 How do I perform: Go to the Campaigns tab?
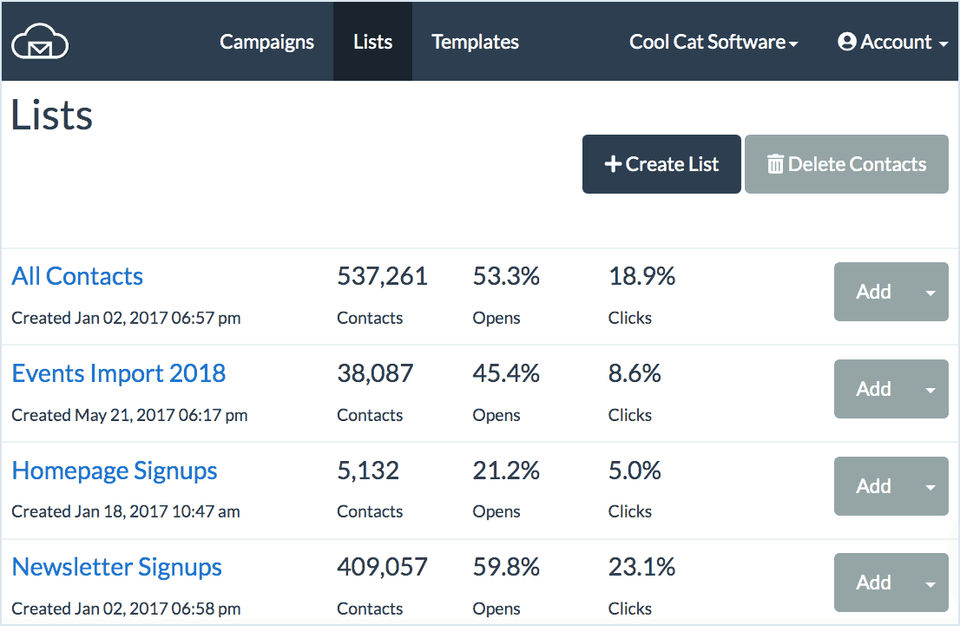click(267, 42)
